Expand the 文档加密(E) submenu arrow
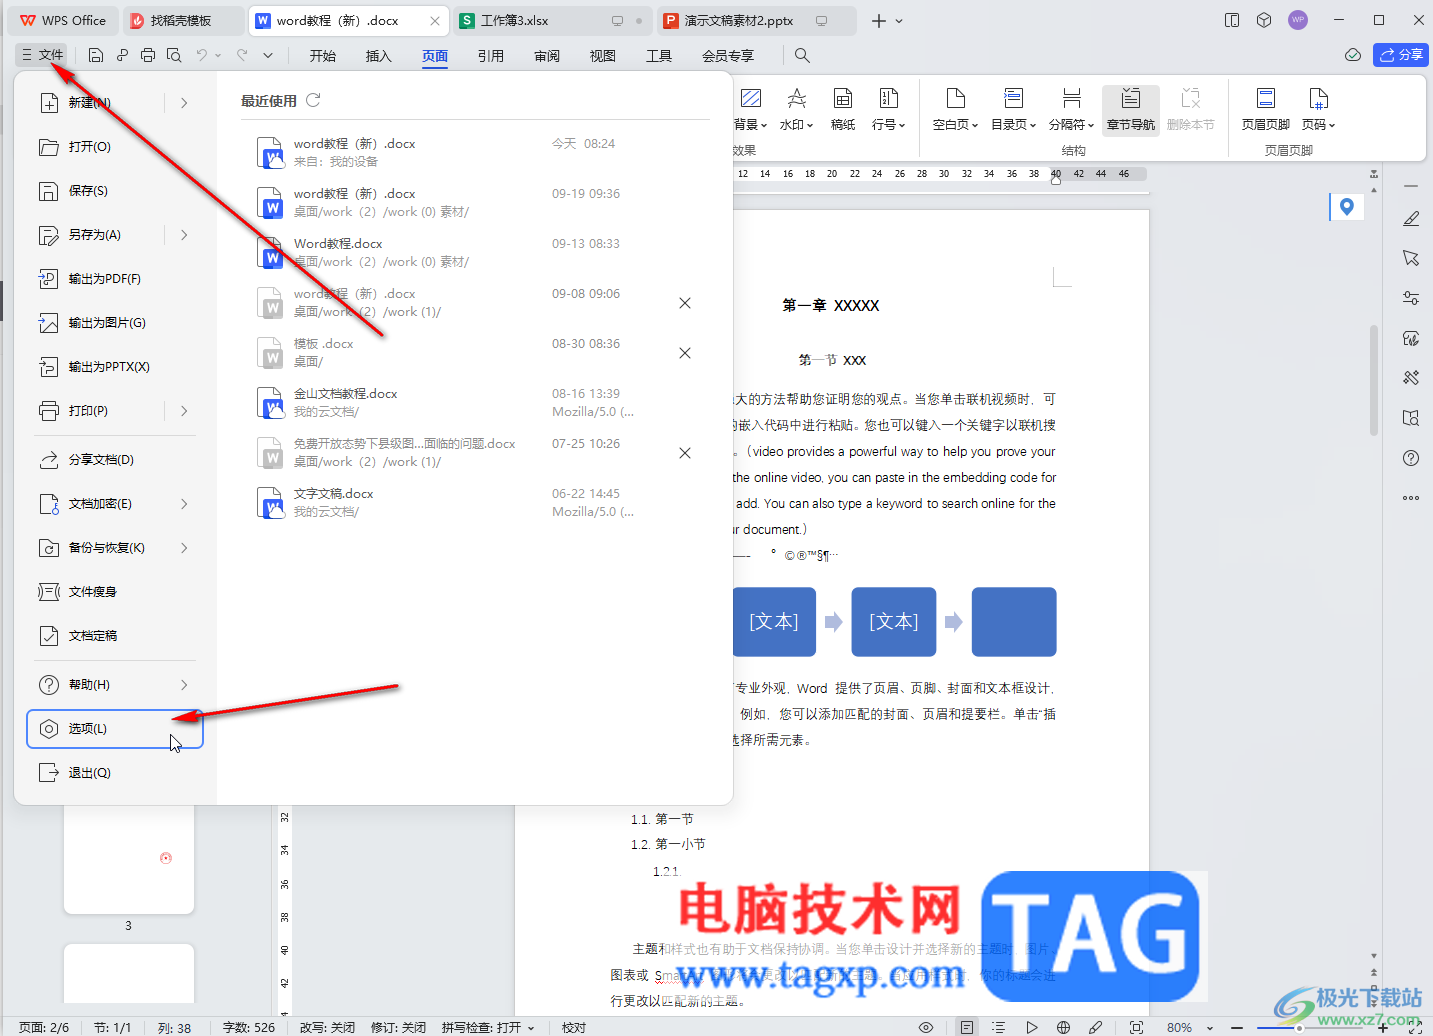 [184, 504]
